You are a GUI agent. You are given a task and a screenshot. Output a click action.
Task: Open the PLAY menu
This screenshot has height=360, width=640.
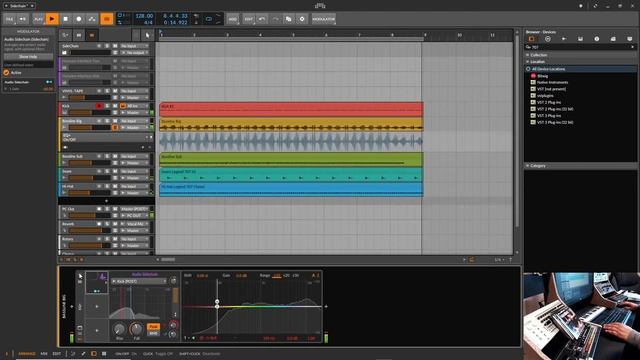point(38,19)
